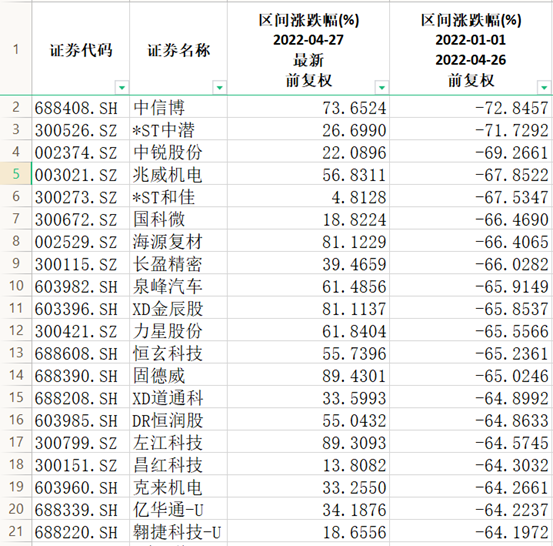This screenshot has height=546, width=553.
Task: Select cell with value 55.0432
Action: pos(309,420)
